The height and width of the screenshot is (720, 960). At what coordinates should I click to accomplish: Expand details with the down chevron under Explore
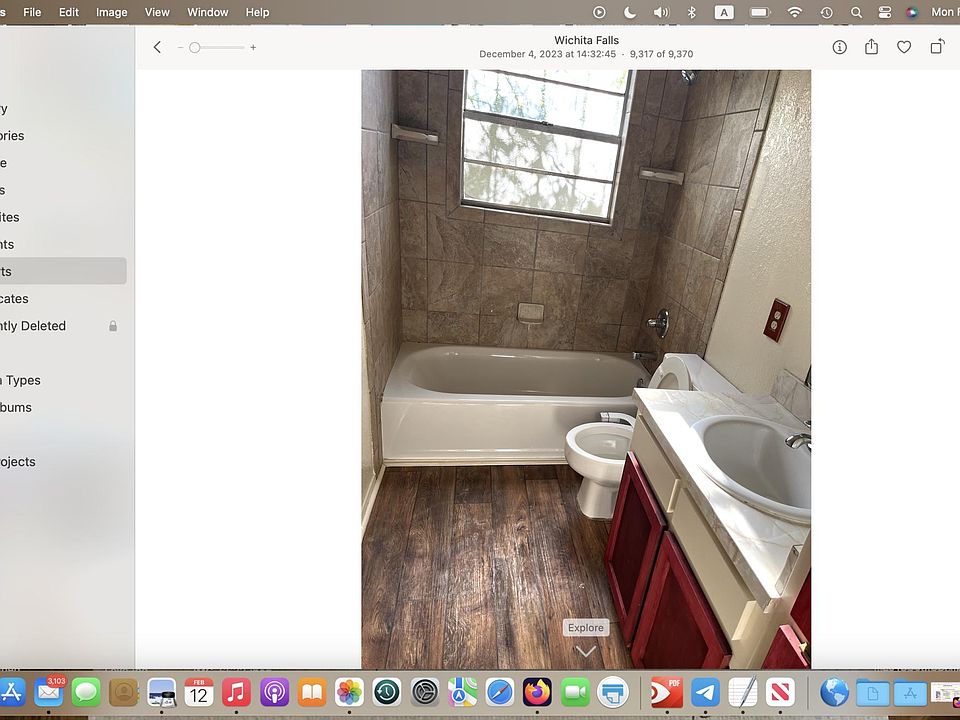[x=586, y=651]
